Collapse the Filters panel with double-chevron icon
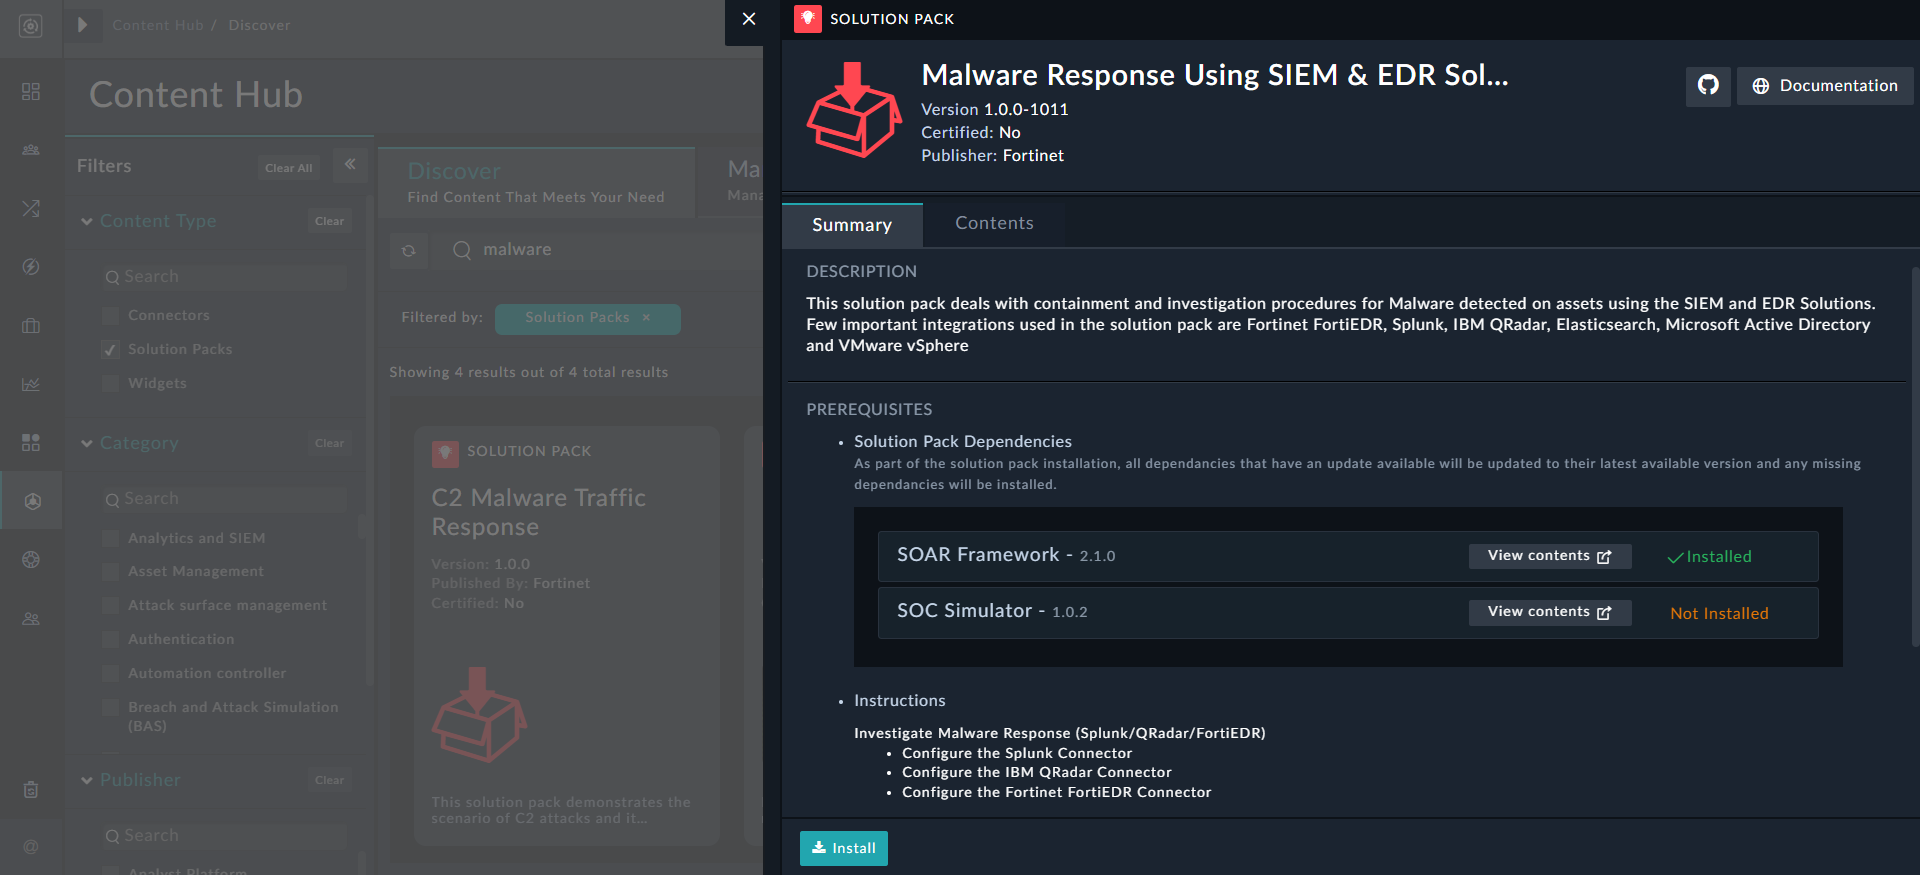Image resolution: width=1920 pixels, height=875 pixels. tap(350, 165)
